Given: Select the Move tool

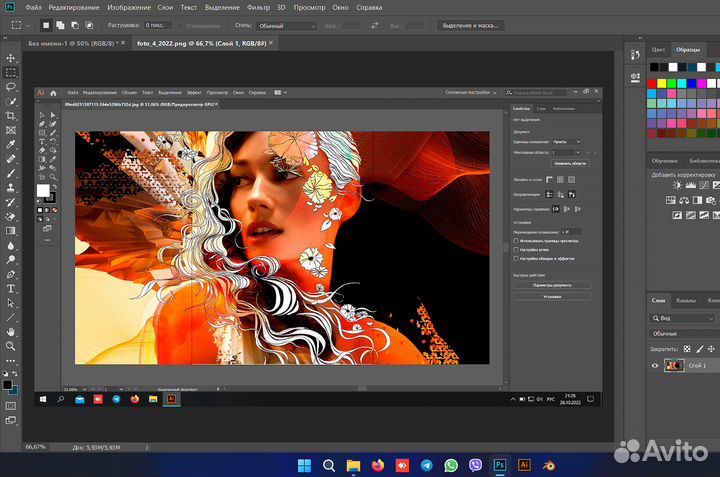Looking at the screenshot, I should pos(11,59).
